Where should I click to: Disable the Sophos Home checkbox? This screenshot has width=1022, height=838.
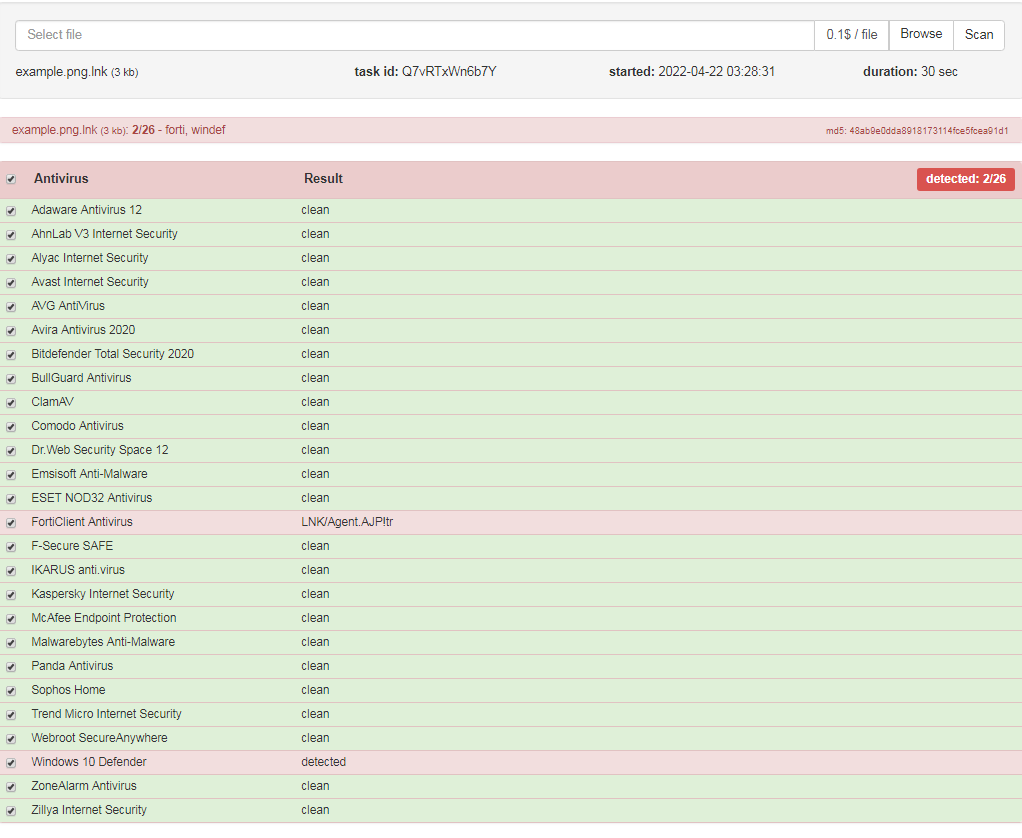click(11, 691)
